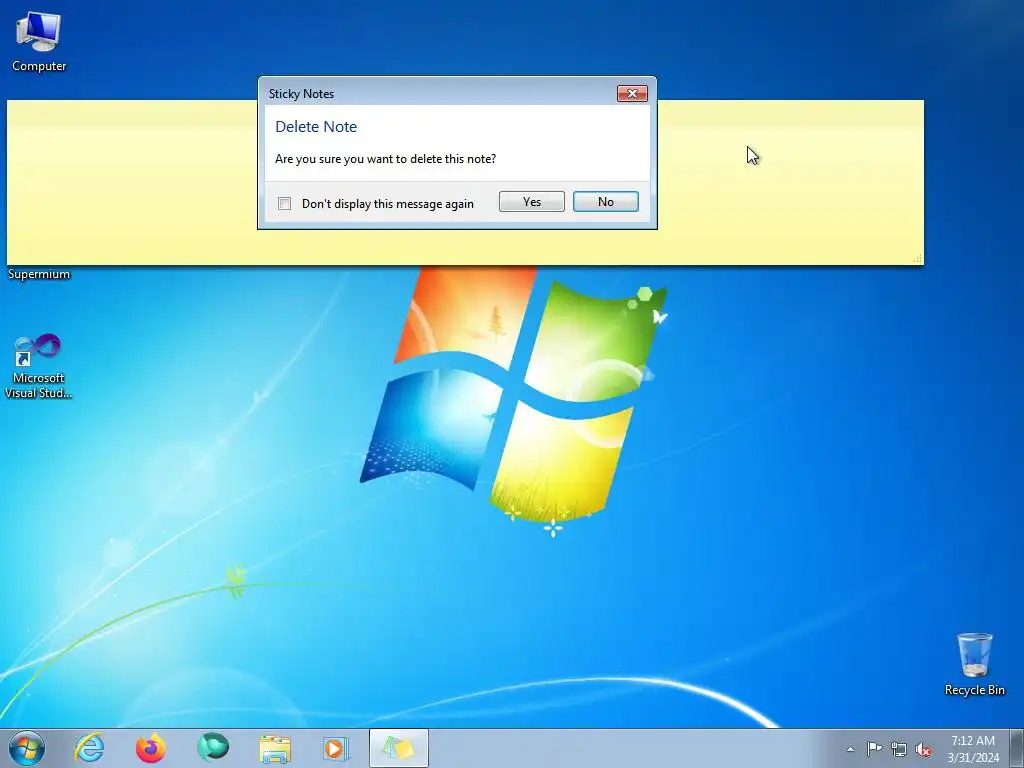This screenshot has width=1024, height=768.
Task: Launch Firefox from the taskbar
Action: pos(150,748)
